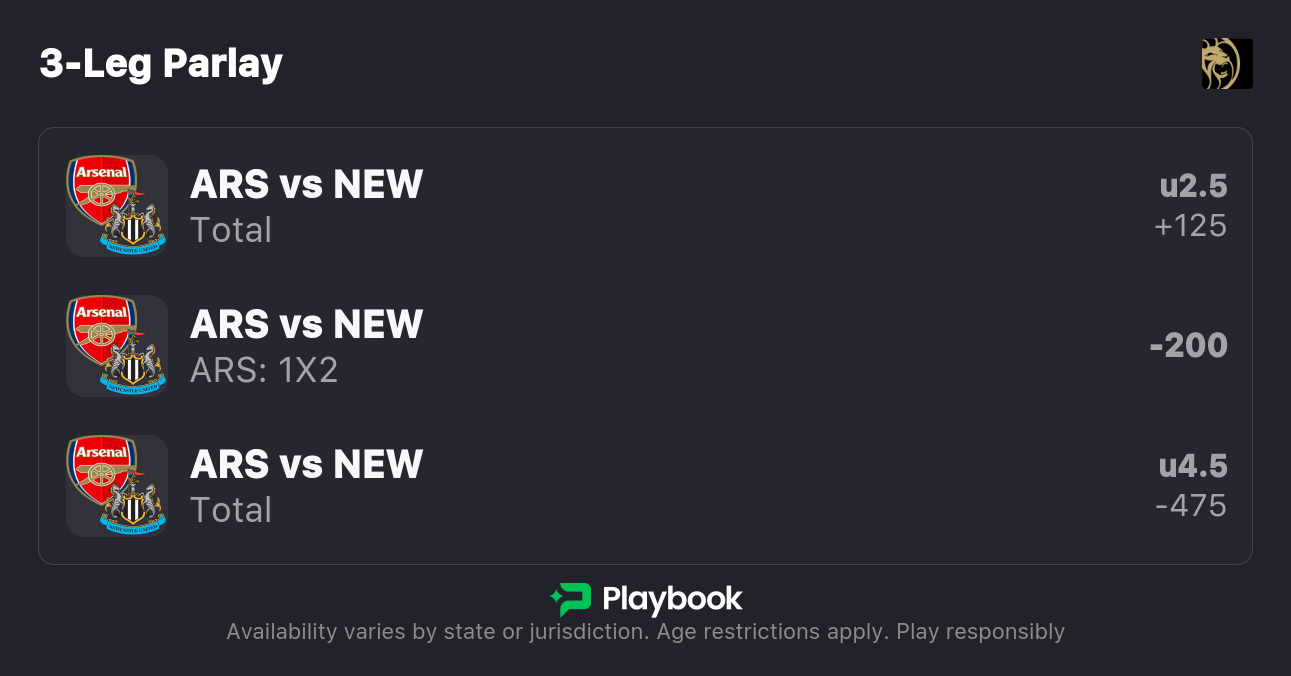
Task: Select the u4.5 total line value
Action: pyautogui.click(x=1193, y=466)
